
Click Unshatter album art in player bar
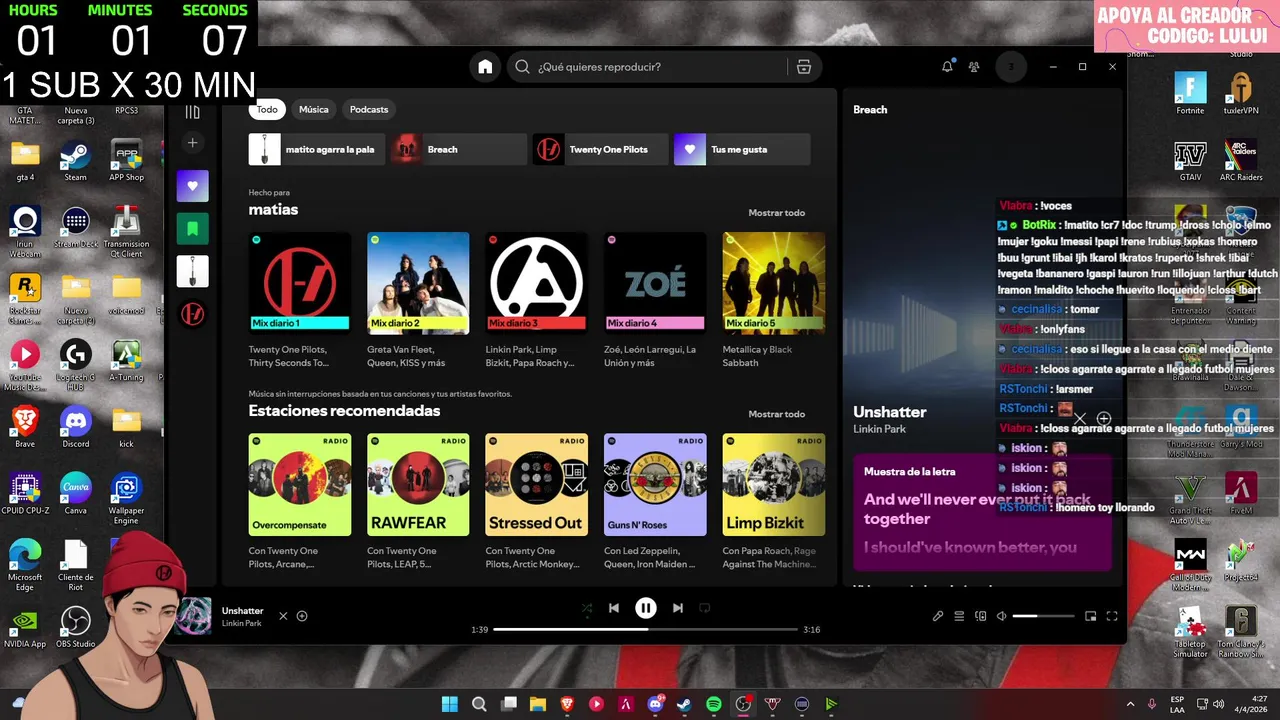pos(193,616)
